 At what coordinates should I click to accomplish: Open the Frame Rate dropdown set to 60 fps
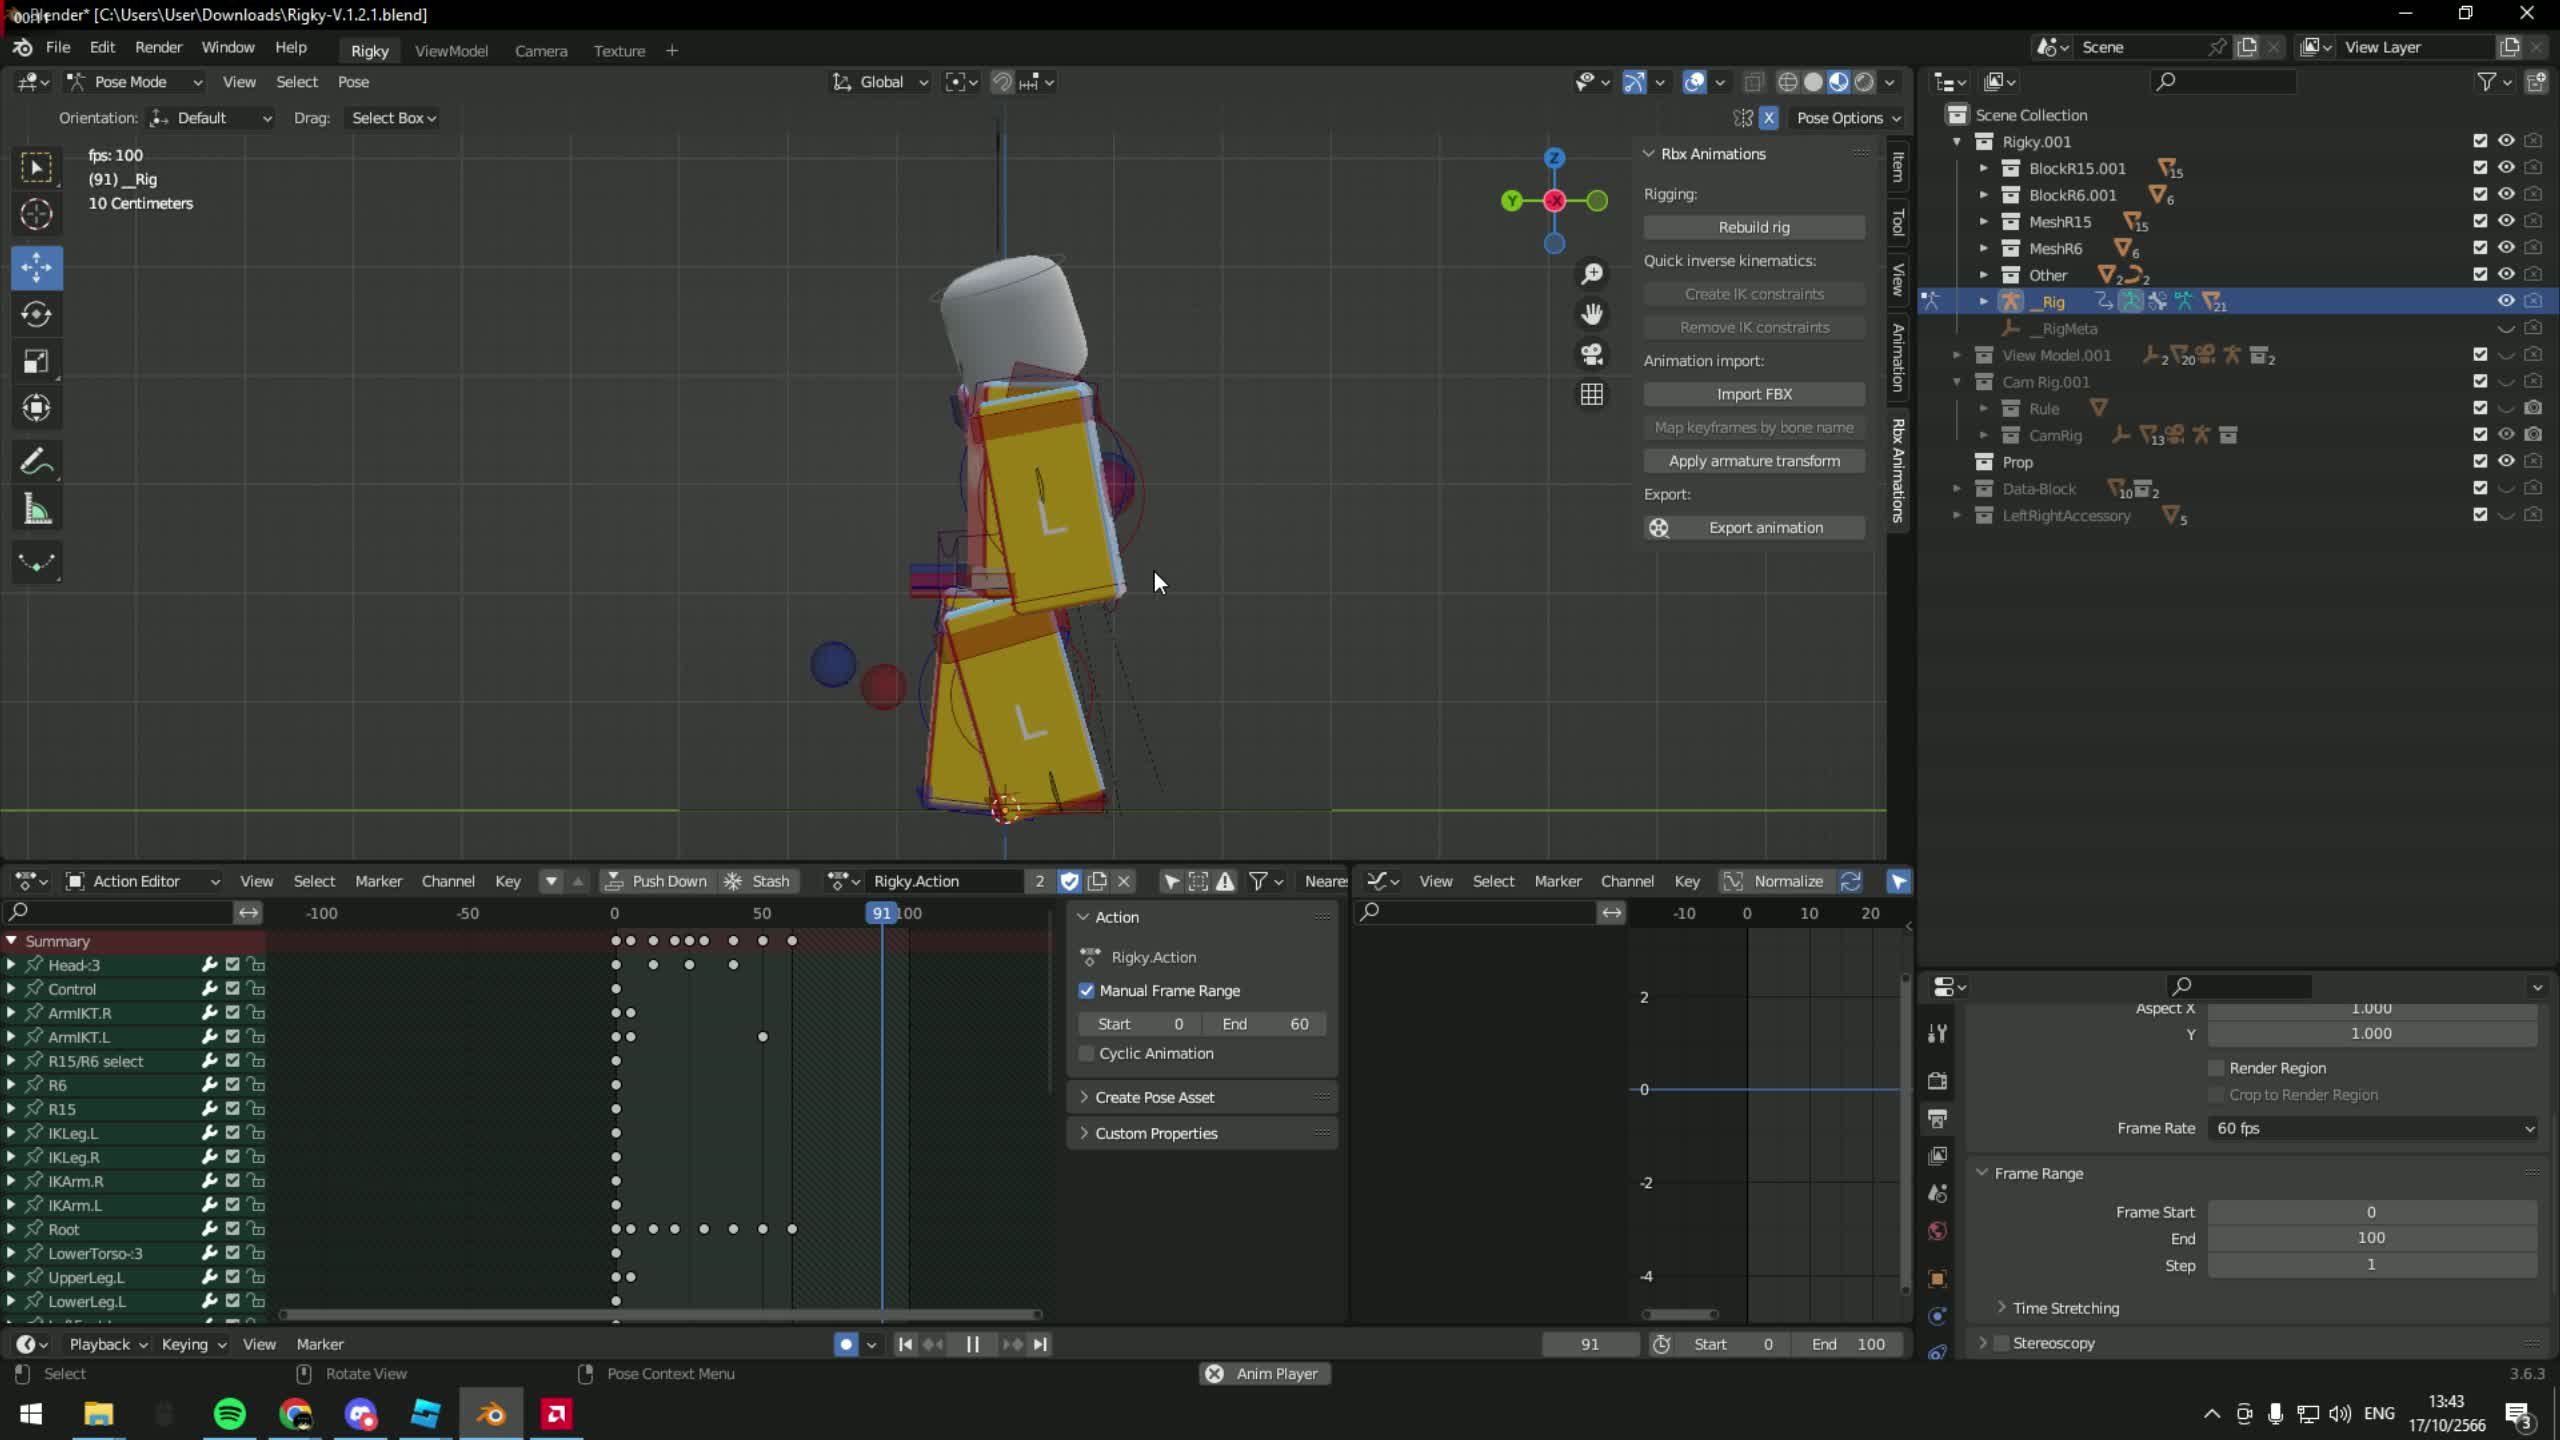coord(2370,1128)
